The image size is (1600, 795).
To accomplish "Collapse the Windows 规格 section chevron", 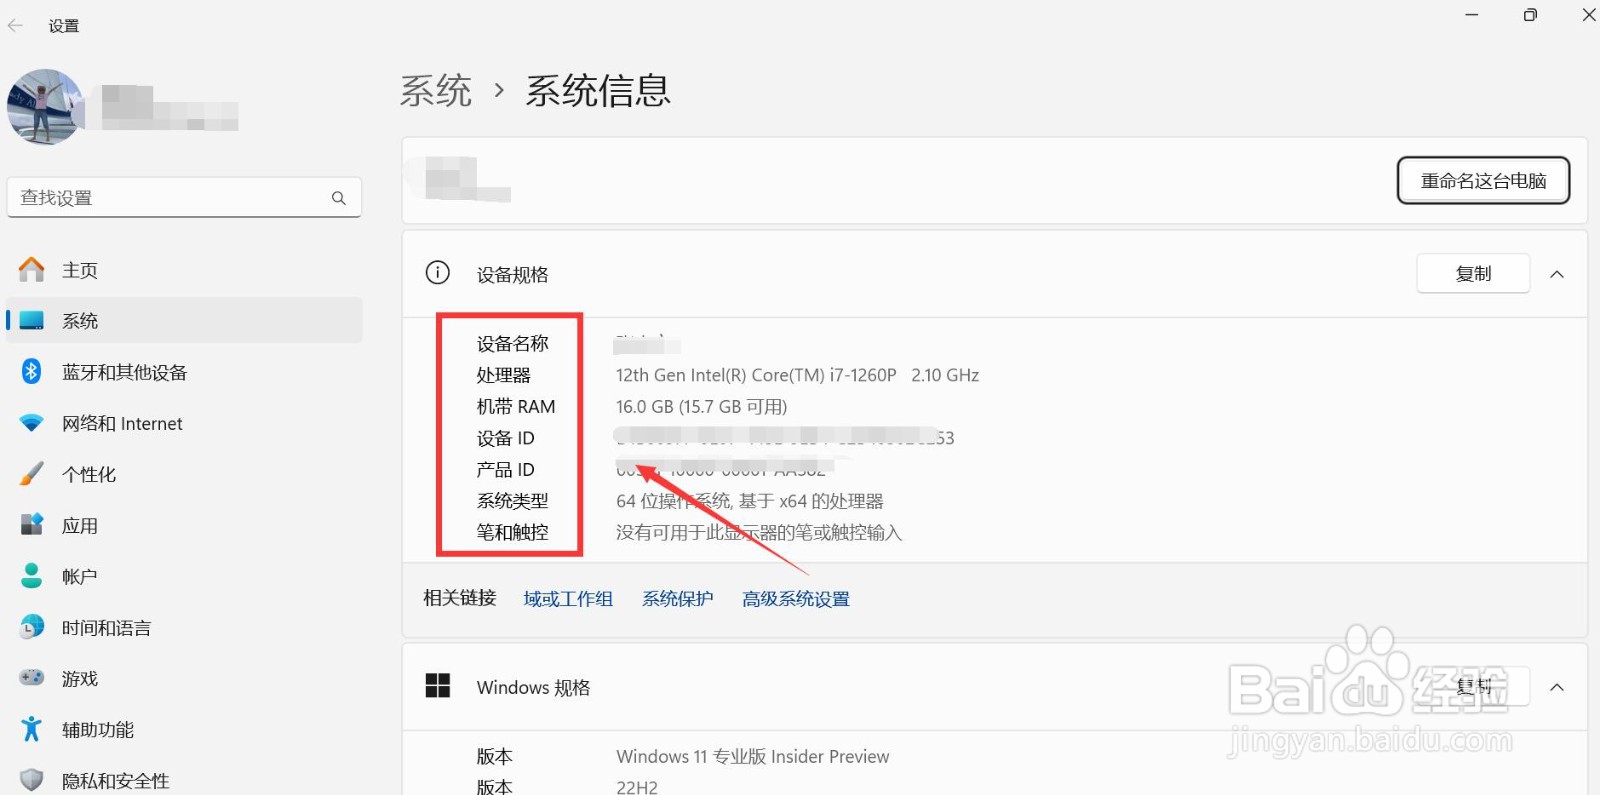I will pos(1557,687).
